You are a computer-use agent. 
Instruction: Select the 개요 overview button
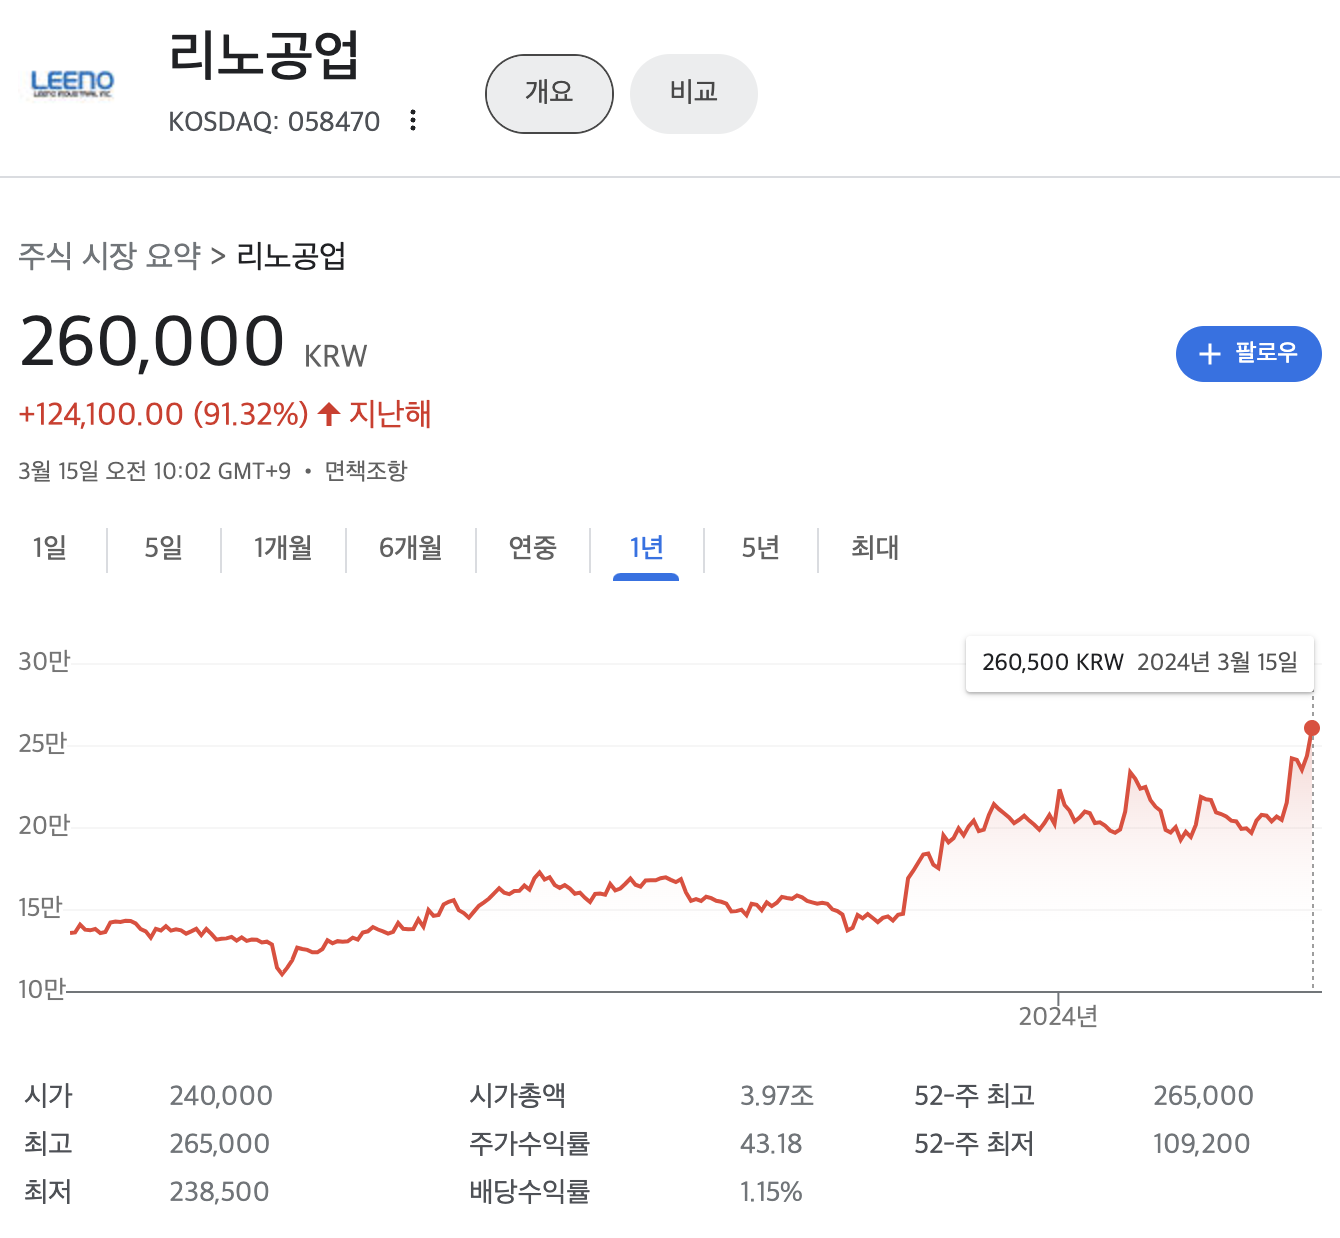click(549, 94)
